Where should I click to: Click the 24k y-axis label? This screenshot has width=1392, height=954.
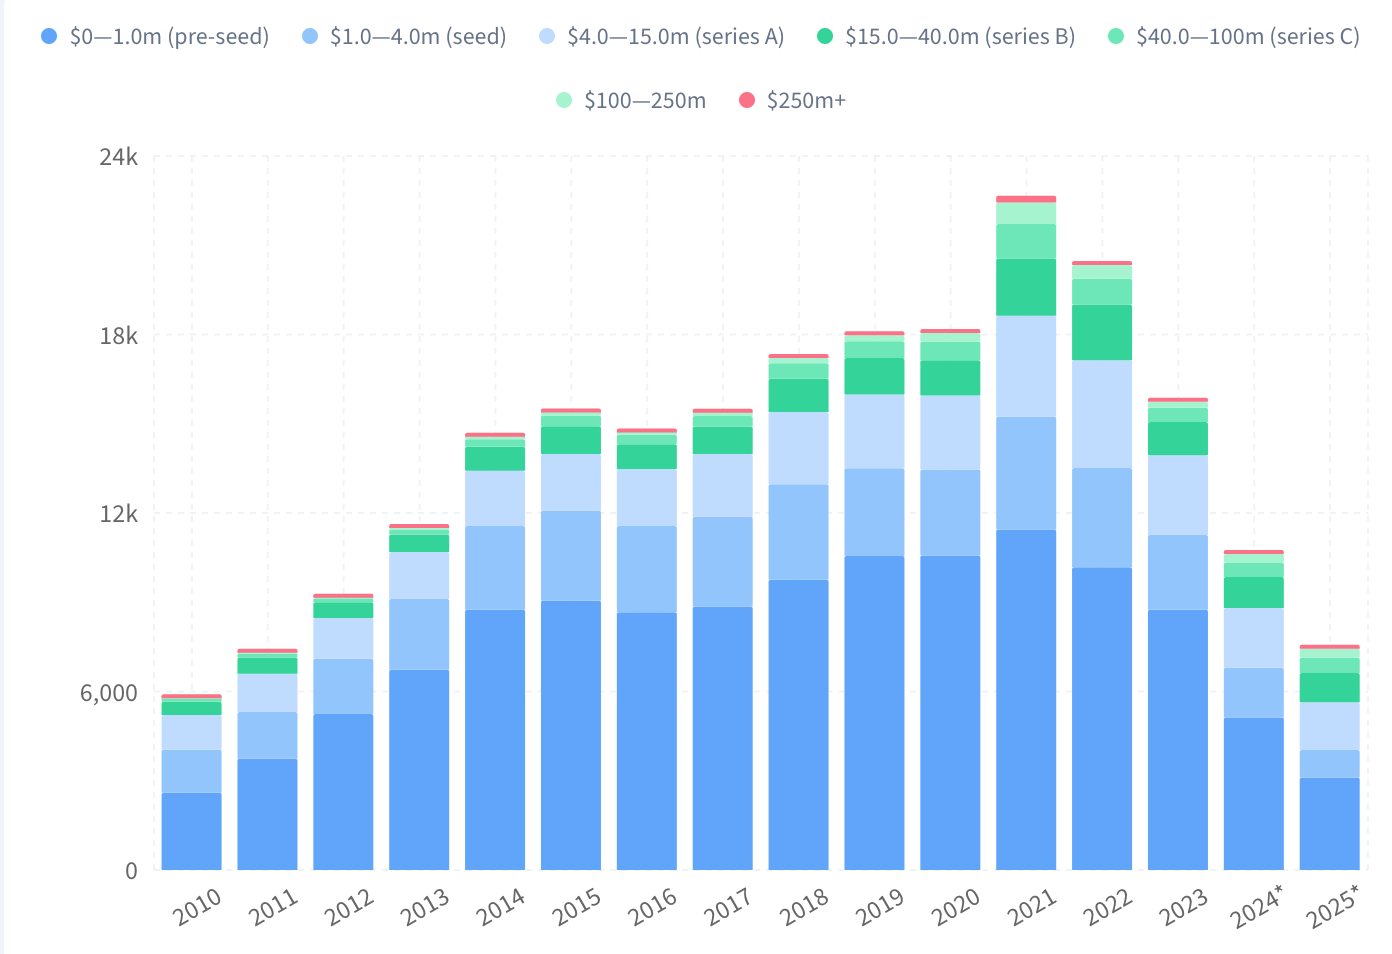tap(118, 157)
